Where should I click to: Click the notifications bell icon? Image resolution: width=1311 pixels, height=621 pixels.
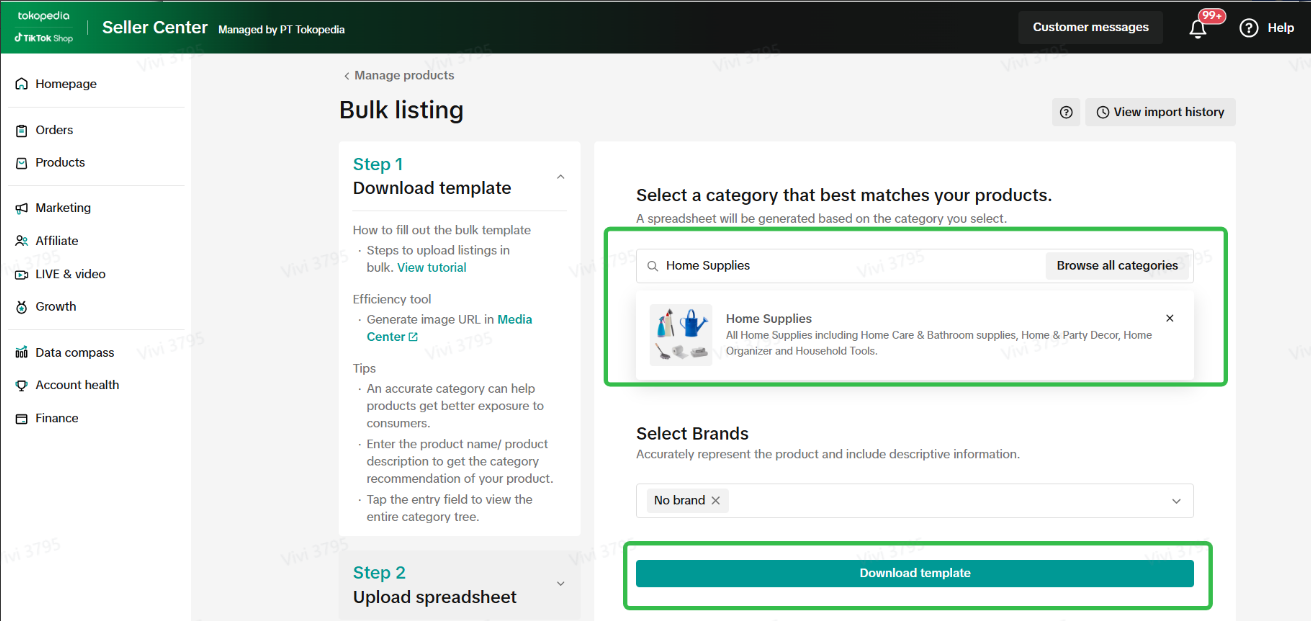(1197, 28)
